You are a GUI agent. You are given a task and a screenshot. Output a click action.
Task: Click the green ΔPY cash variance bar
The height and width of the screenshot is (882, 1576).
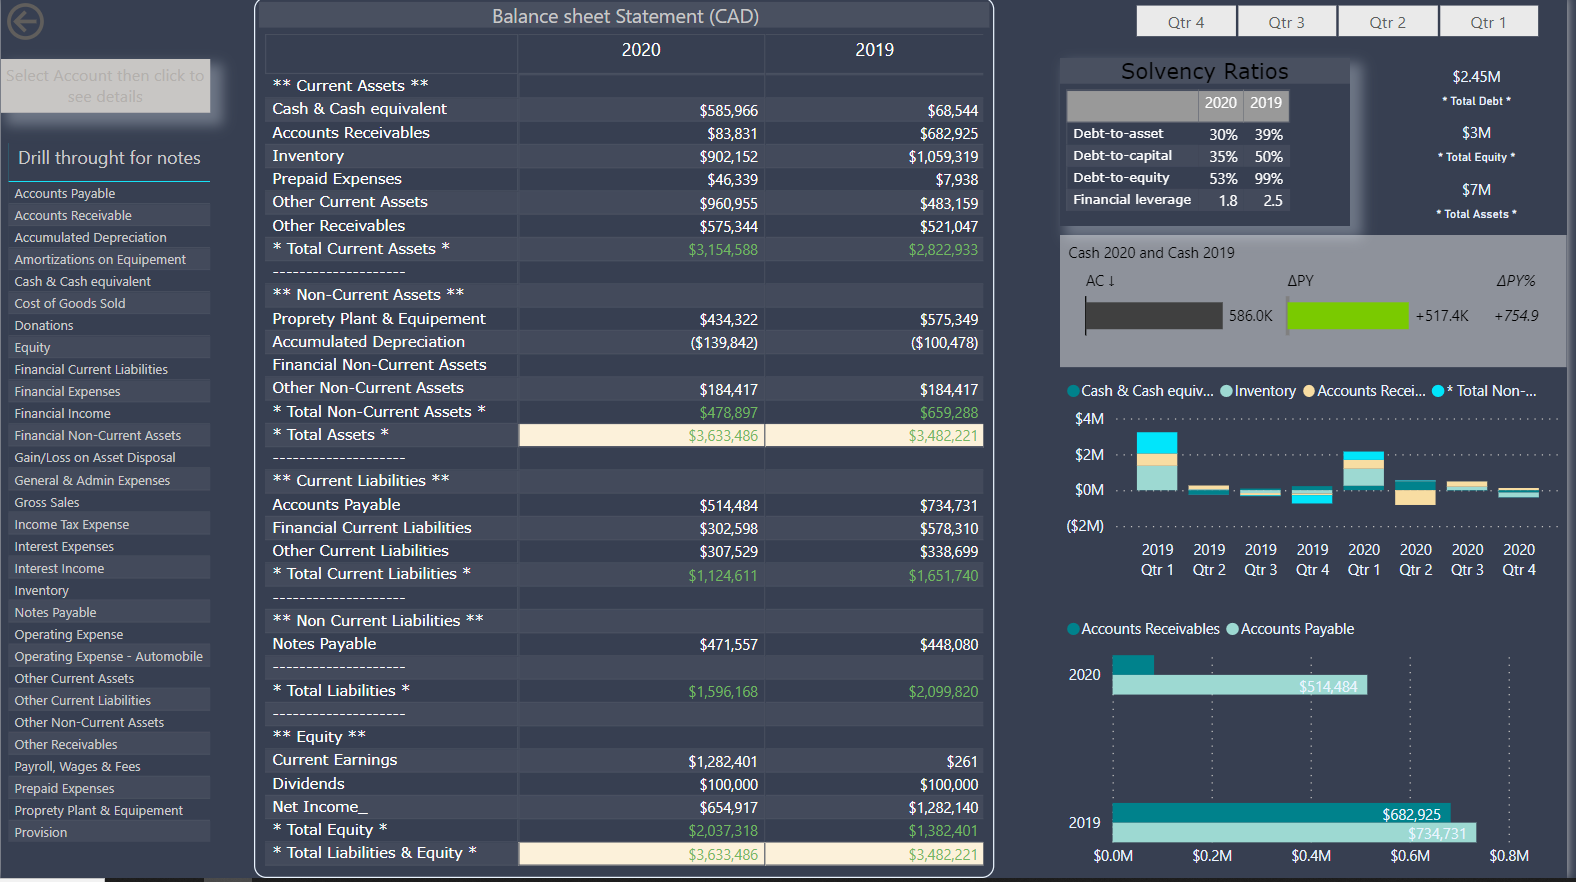click(1347, 316)
